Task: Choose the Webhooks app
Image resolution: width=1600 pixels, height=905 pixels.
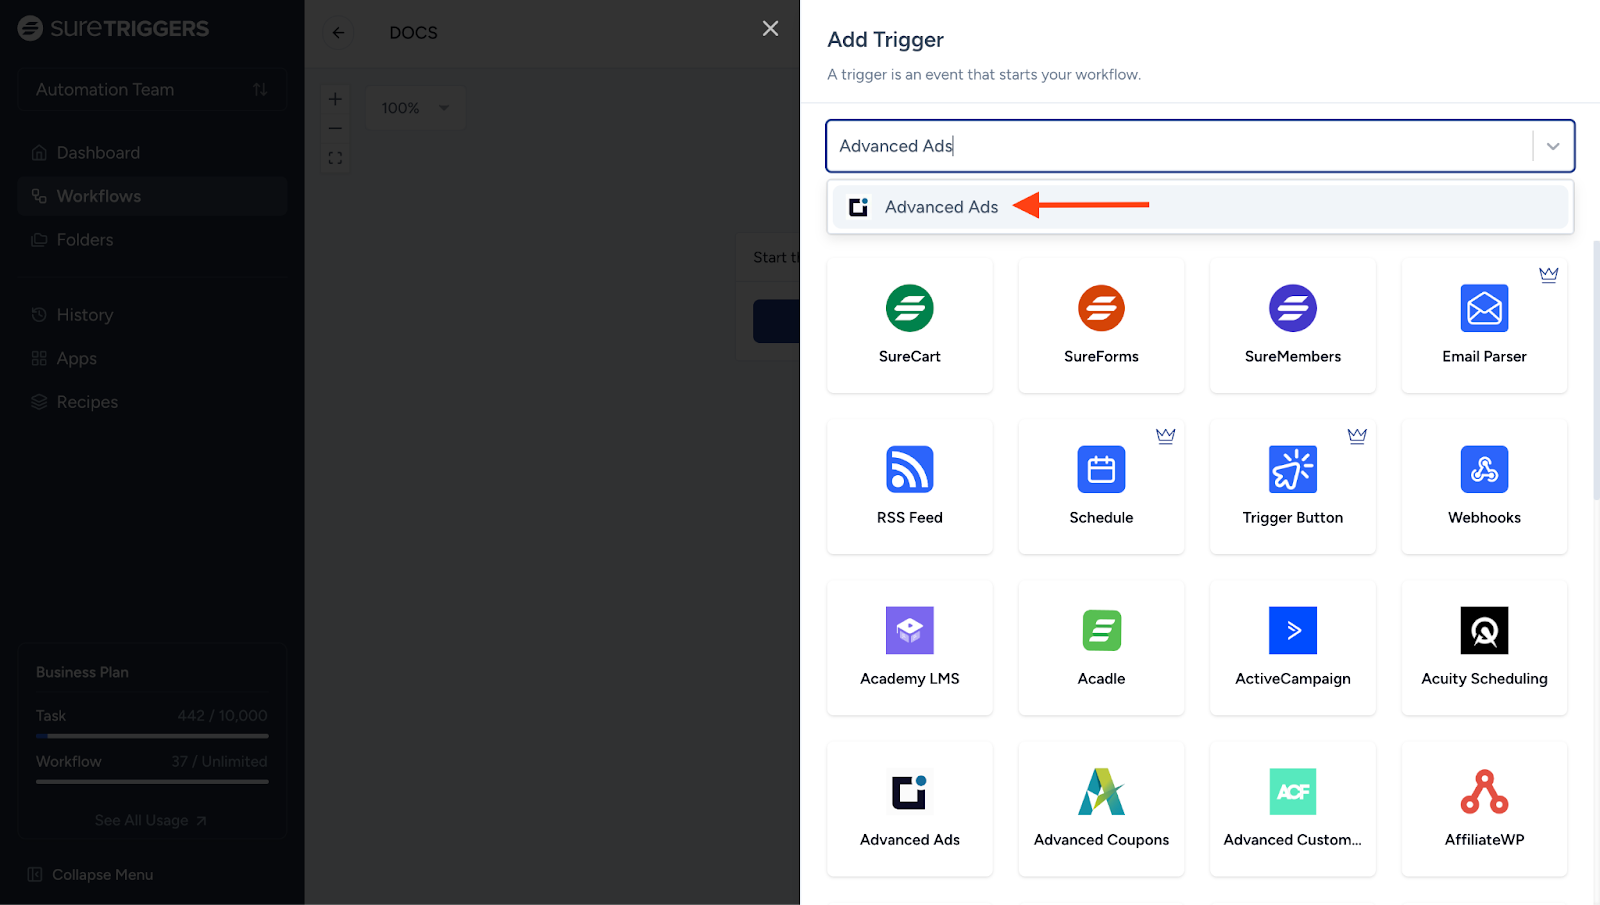Action: (1484, 486)
